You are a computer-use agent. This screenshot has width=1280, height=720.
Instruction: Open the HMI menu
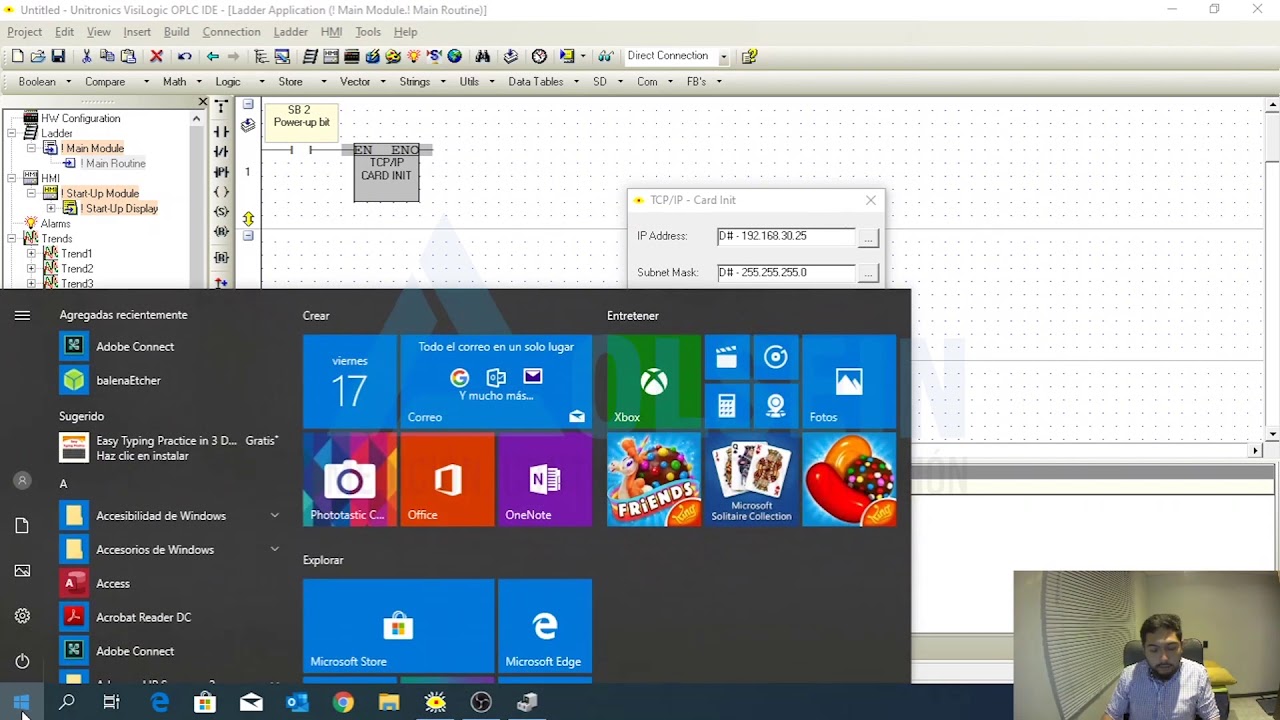[331, 32]
